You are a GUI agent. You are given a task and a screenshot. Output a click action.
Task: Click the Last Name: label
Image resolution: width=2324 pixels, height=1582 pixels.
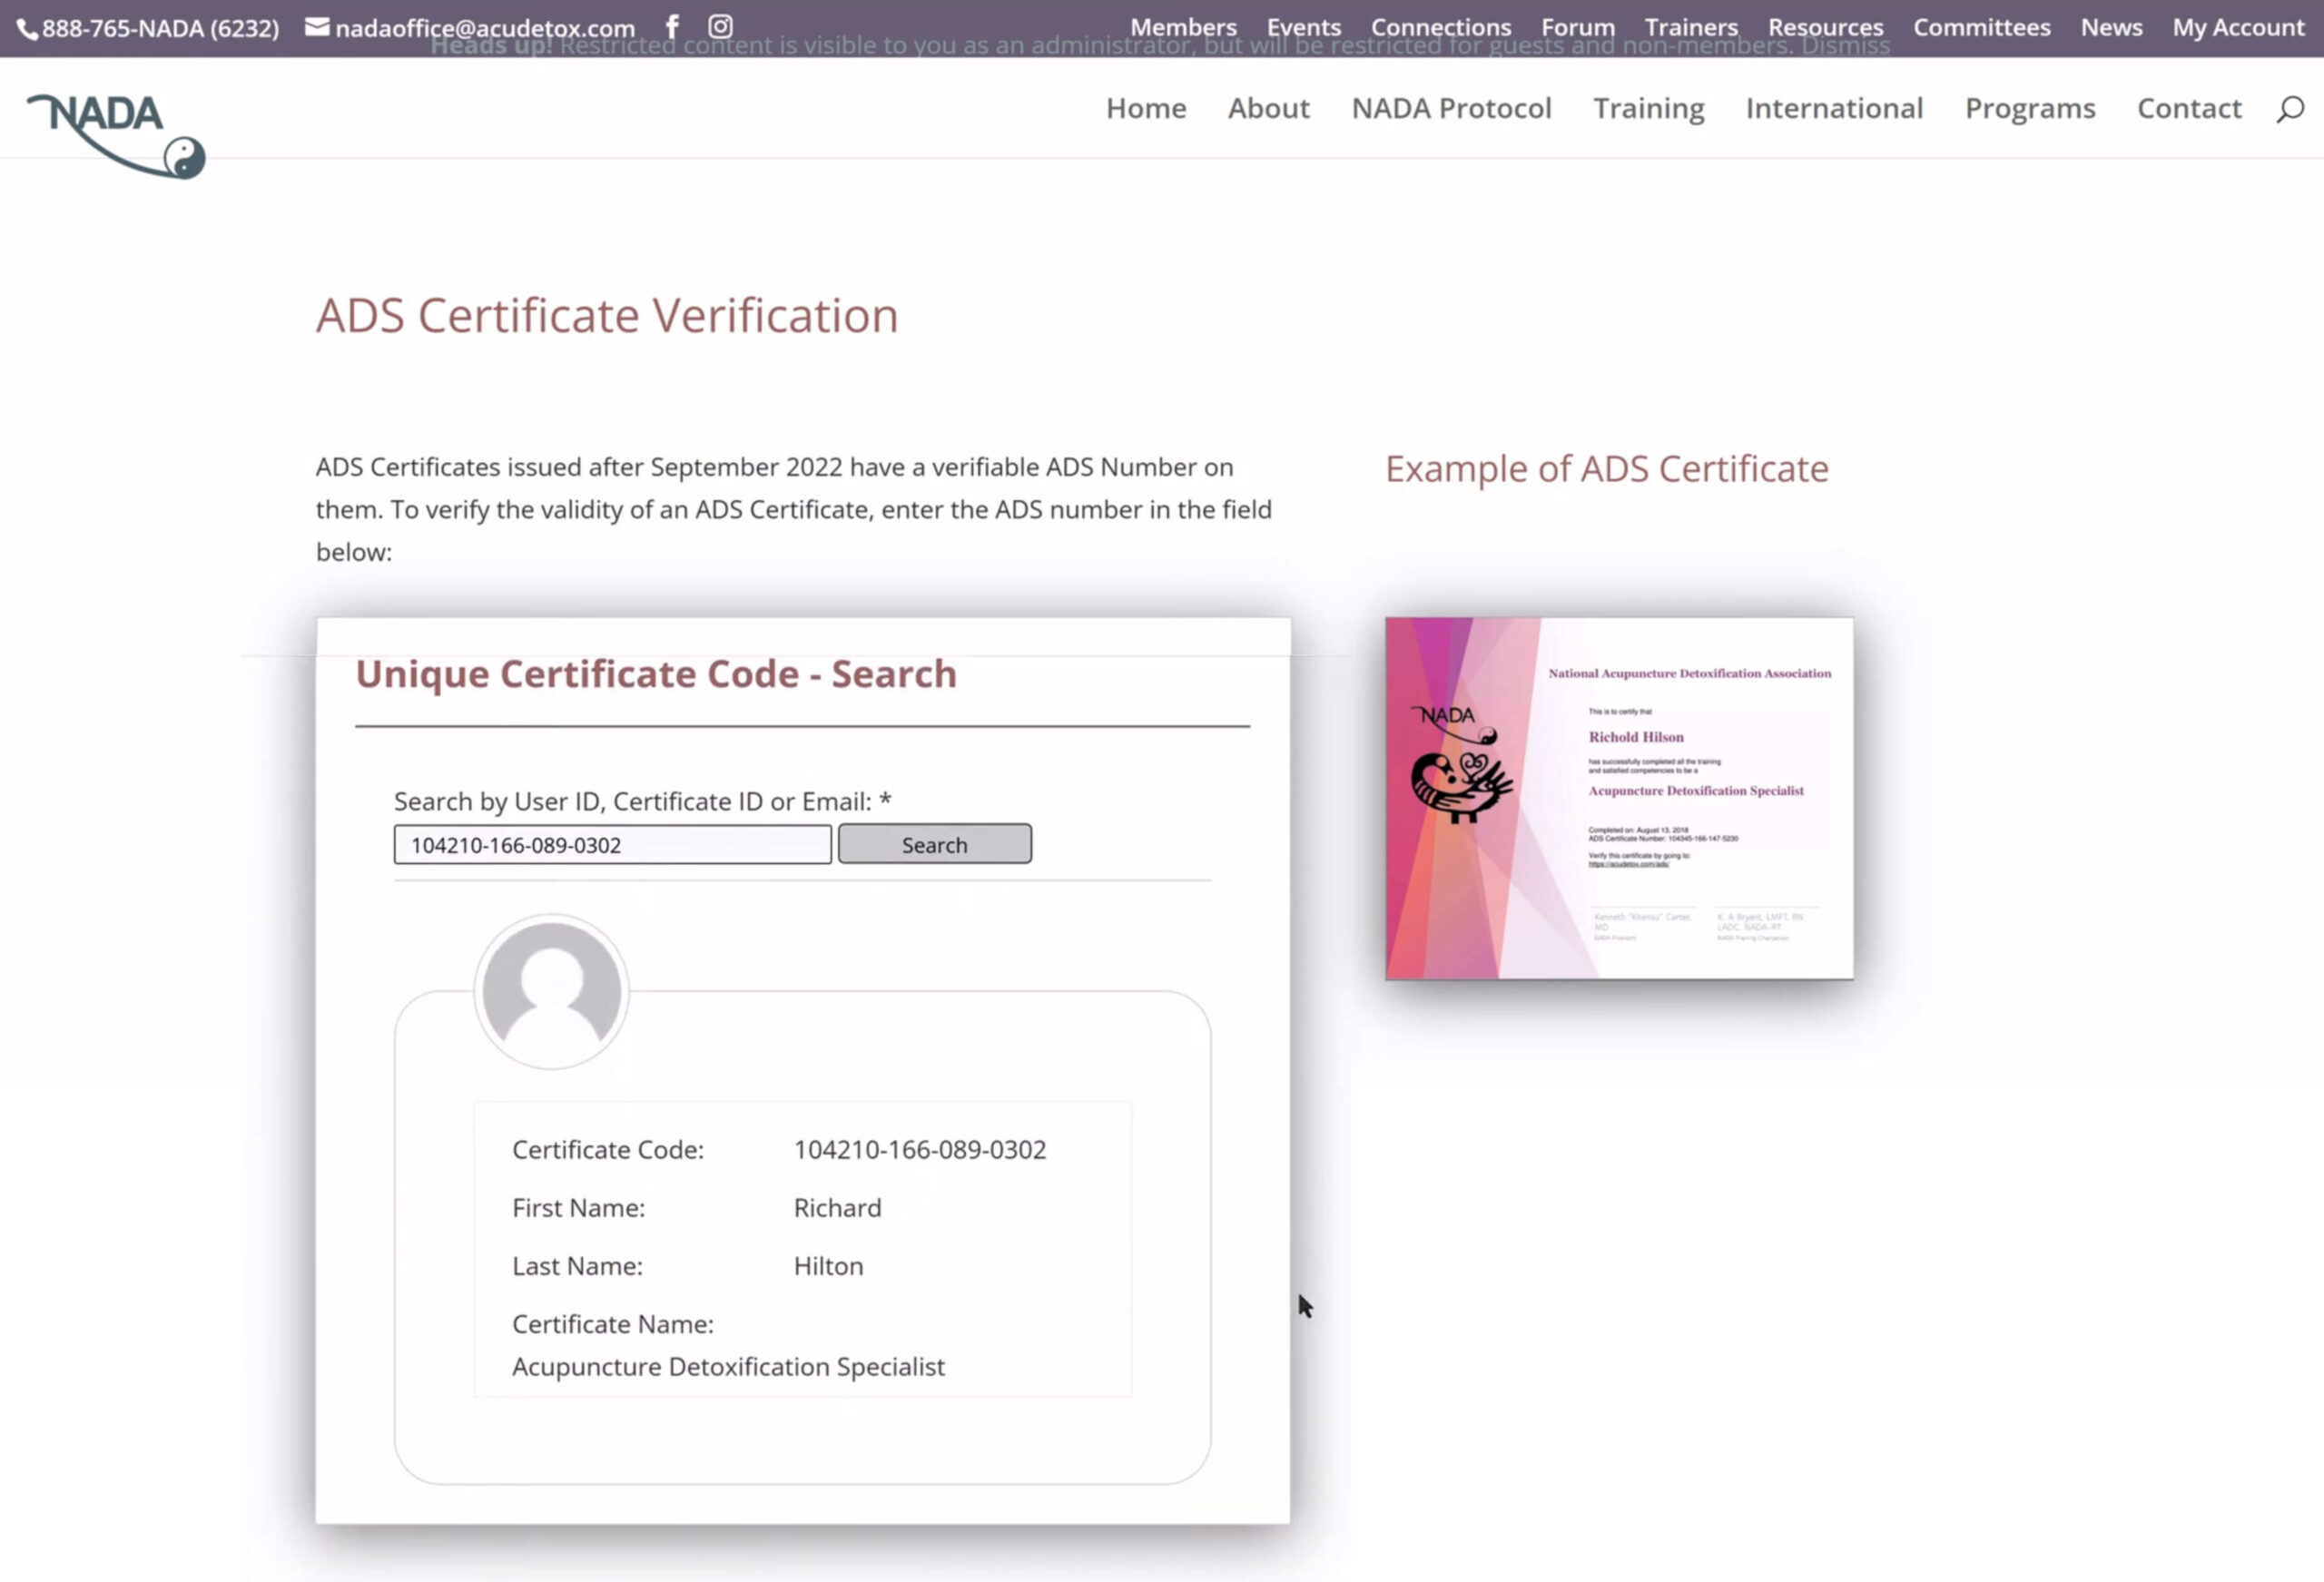[577, 1266]
